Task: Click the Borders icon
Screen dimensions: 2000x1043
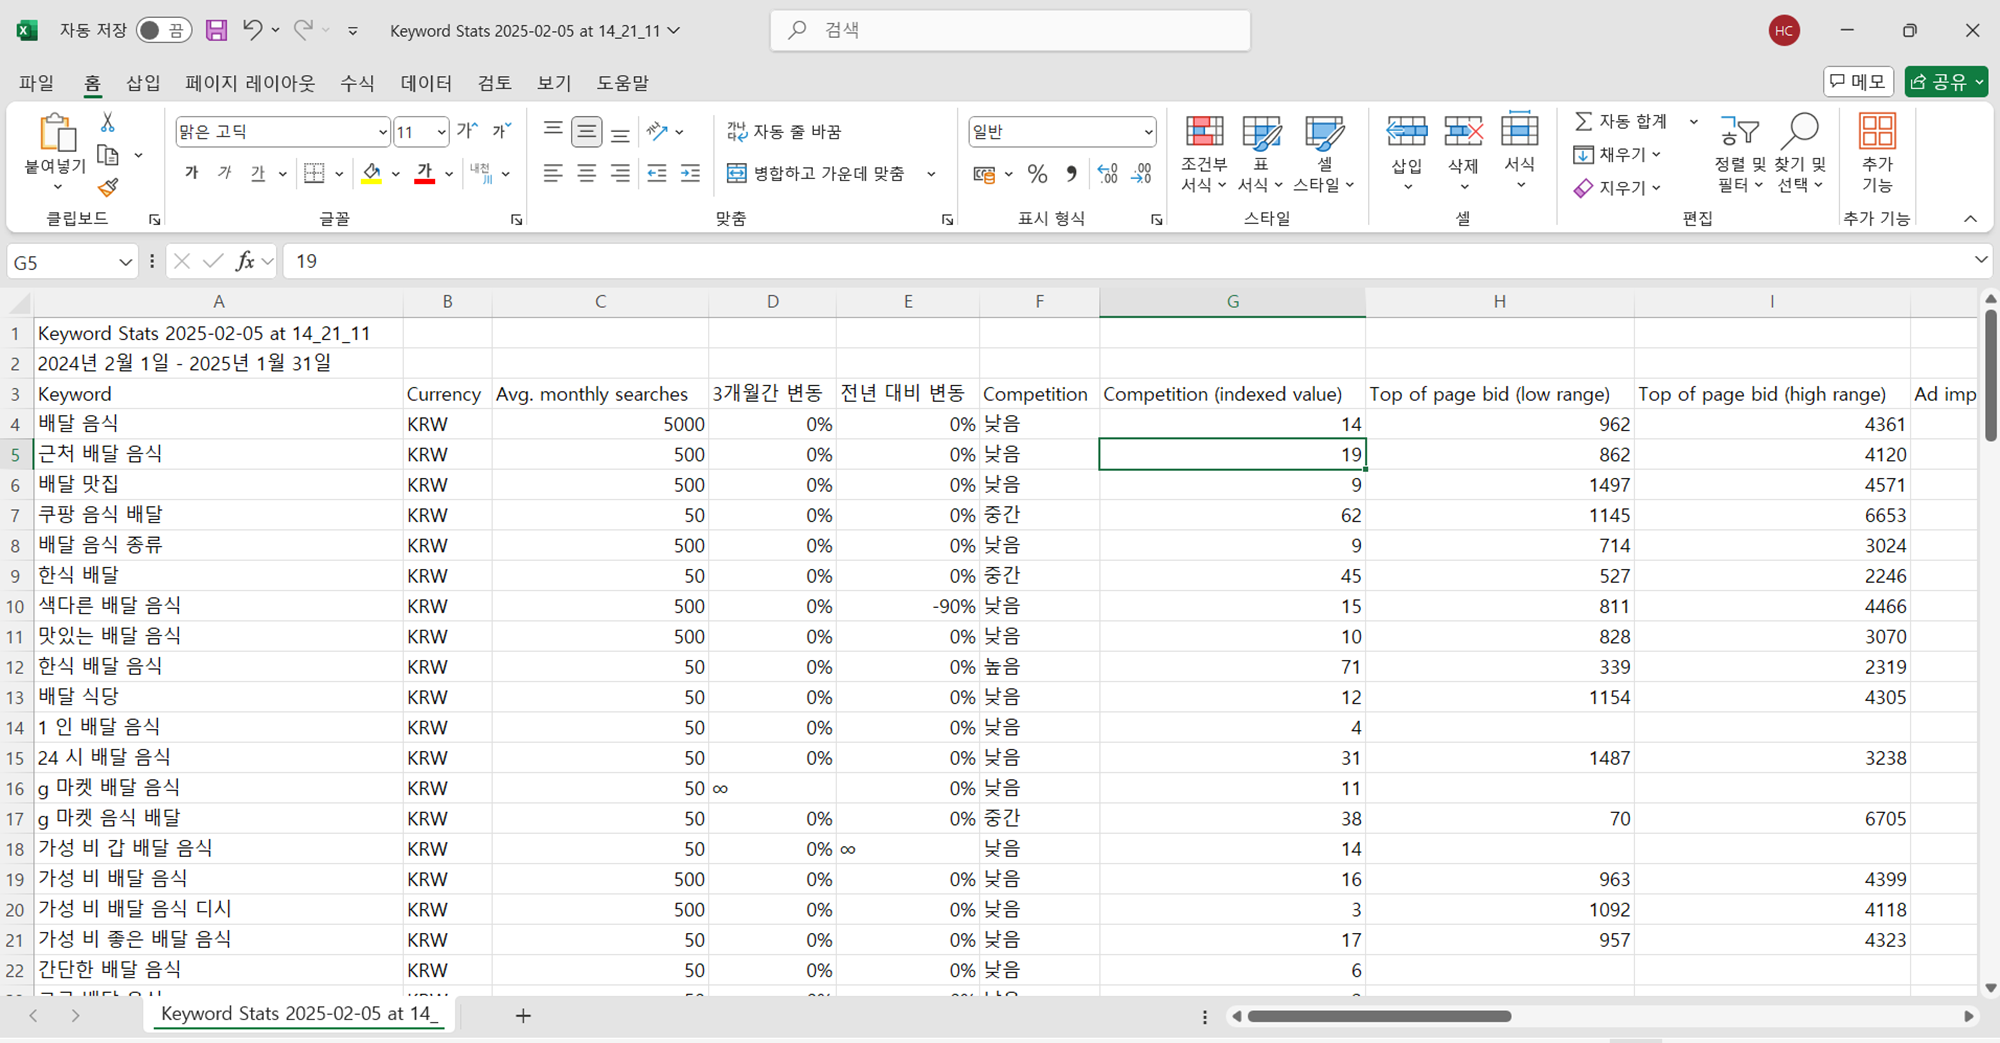Action: (x=315, y=173)
